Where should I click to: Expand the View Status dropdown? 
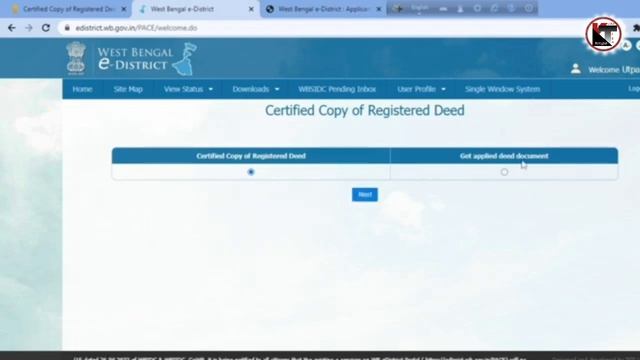(188, 89)
